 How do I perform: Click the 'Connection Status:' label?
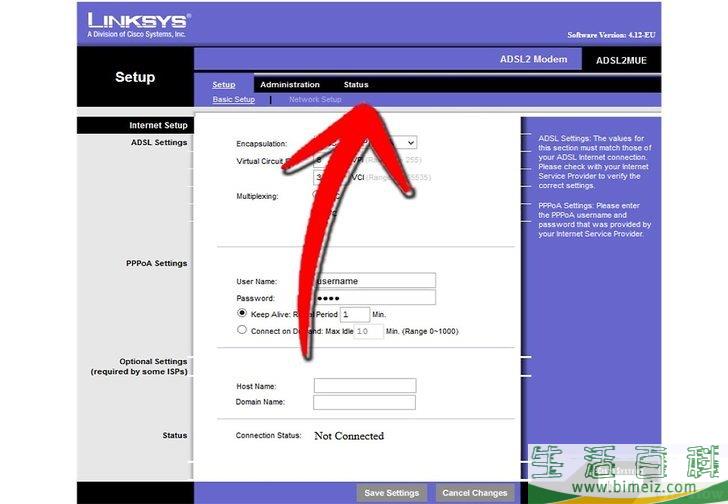pyautogui.click(x=268, y=435)
